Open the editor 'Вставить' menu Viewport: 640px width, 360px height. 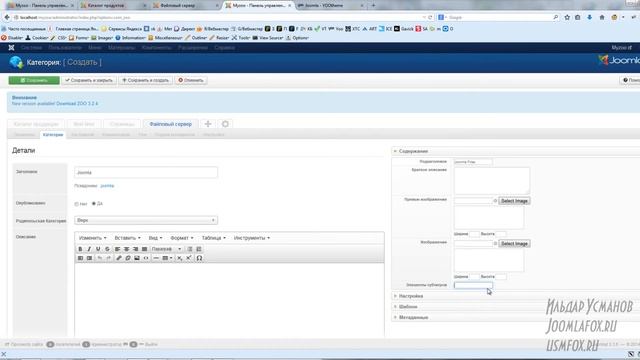127,238
